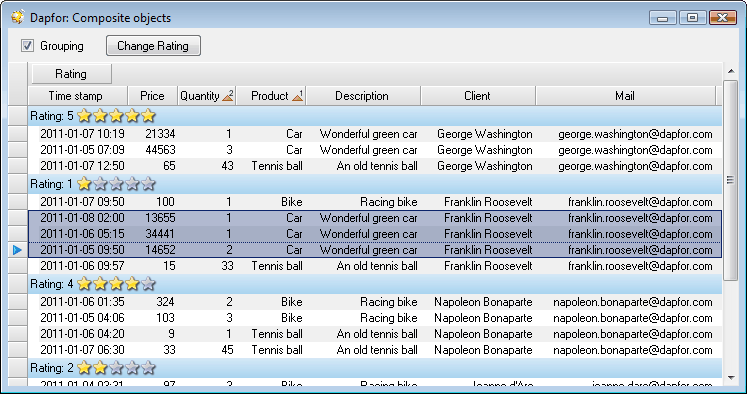
Task: Click the Change Rating button
Action: (153, 46)
